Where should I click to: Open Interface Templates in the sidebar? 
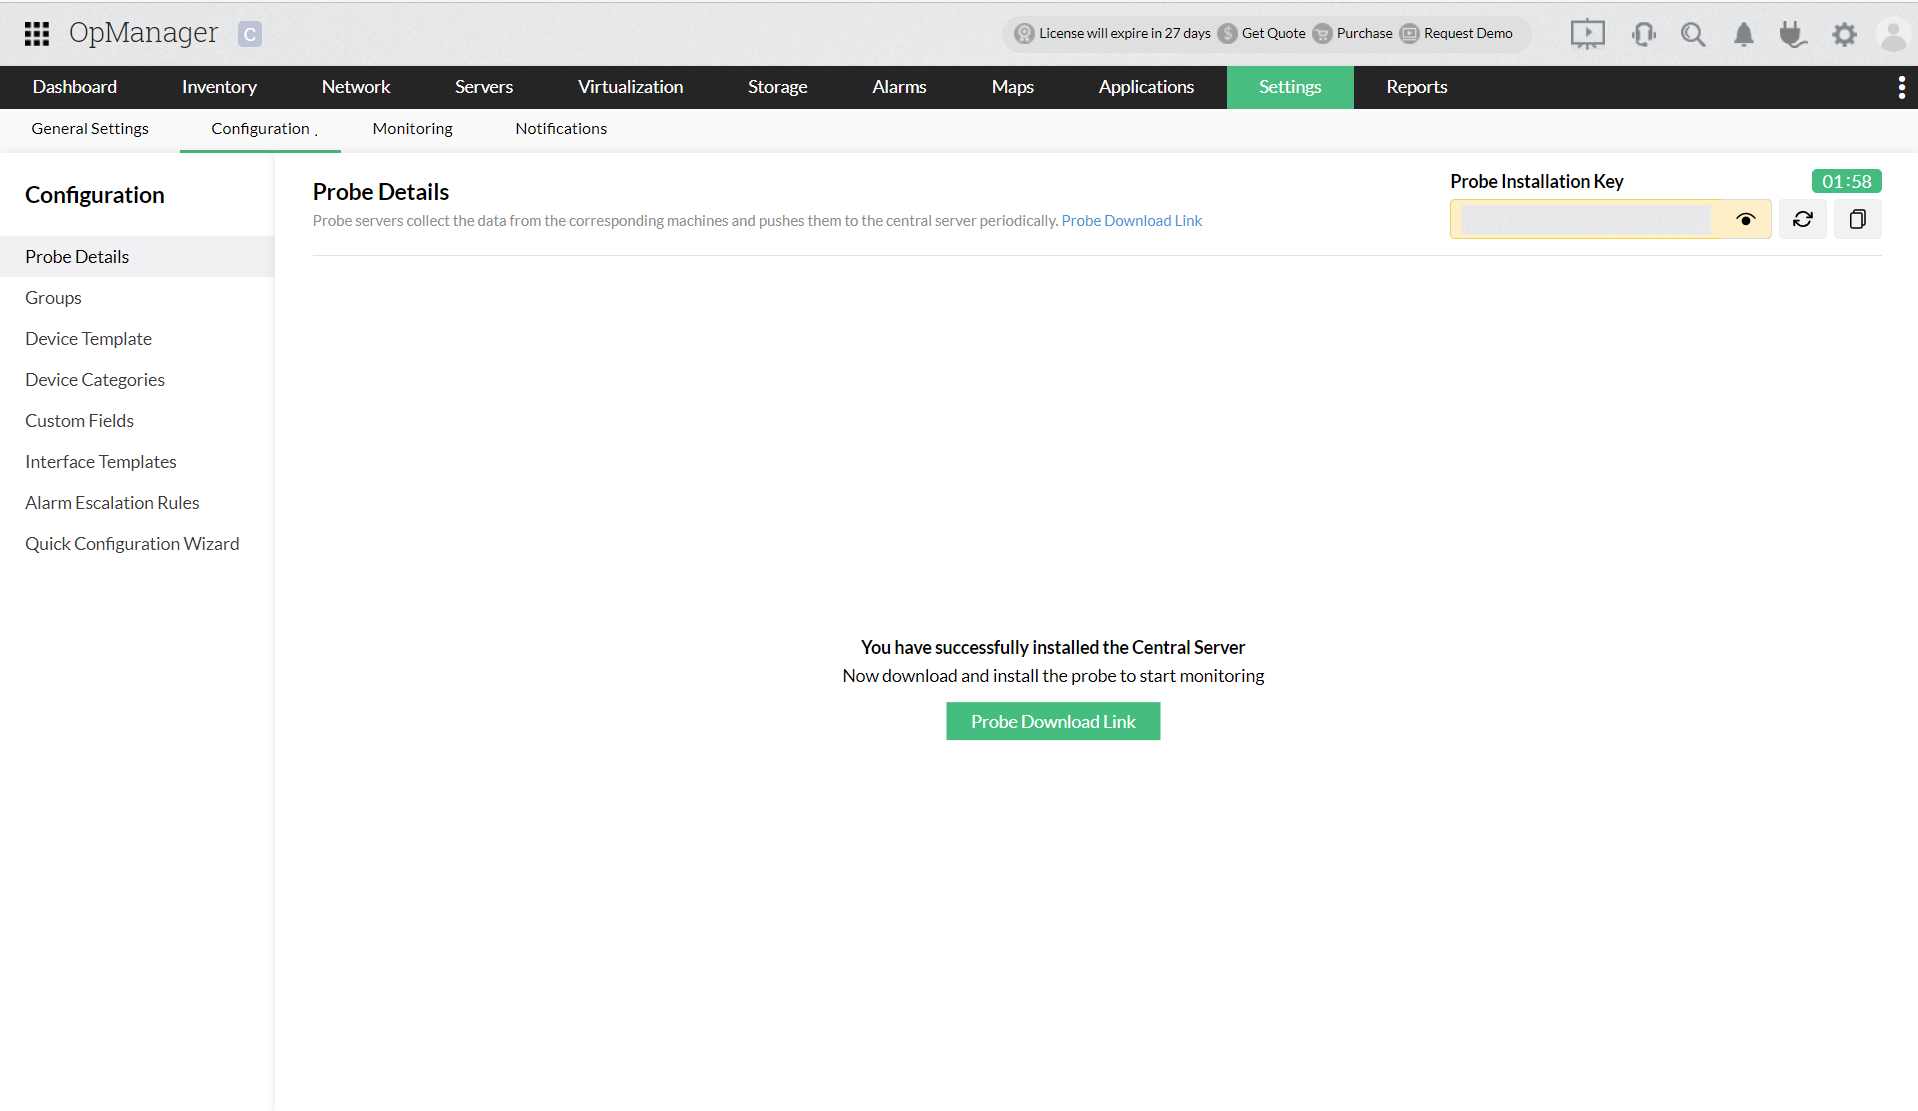point(137,462)
